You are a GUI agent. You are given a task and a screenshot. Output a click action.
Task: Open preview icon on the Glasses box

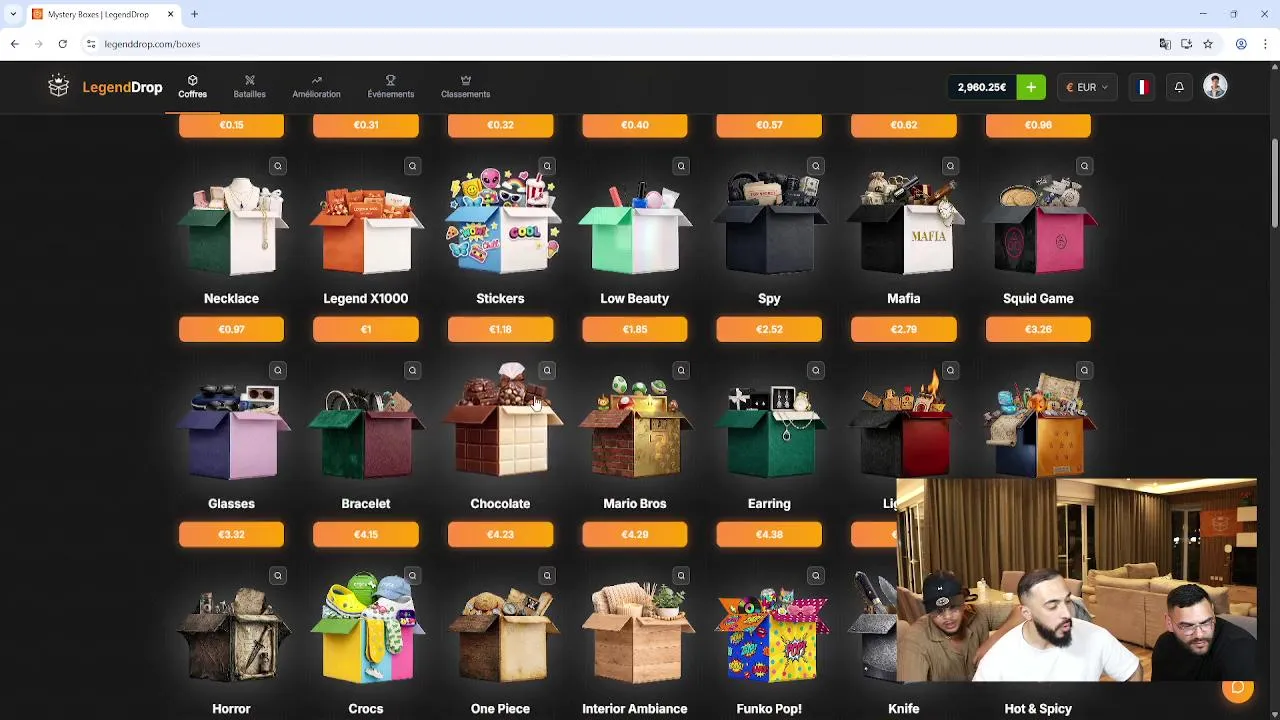click(x=278, y=371)
